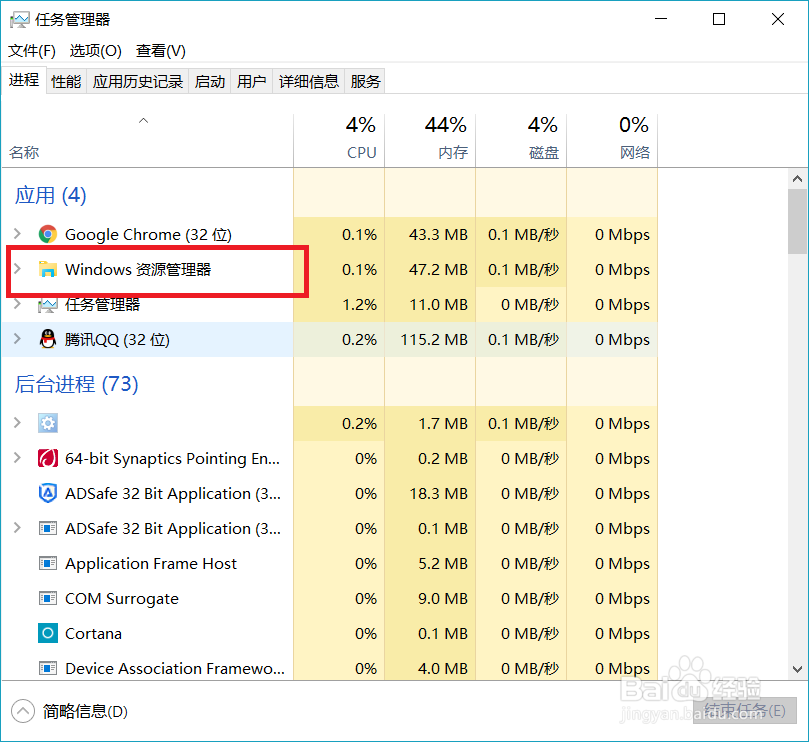Sort by the 网络 column header

click(612, 140)
